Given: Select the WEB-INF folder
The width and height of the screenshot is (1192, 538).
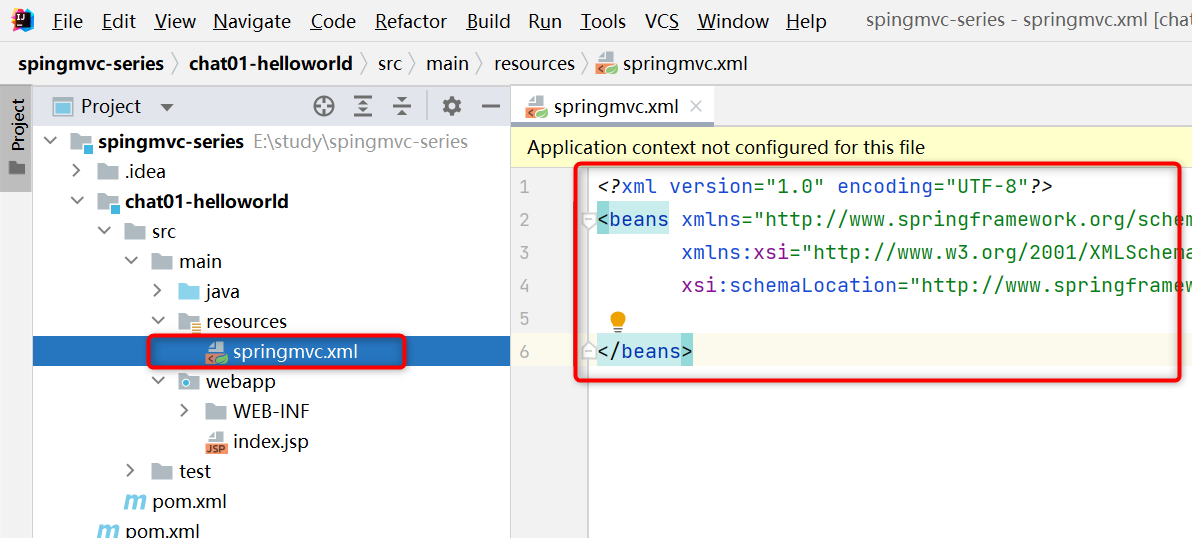Looking at the screenshot, I should coord(271,411).
